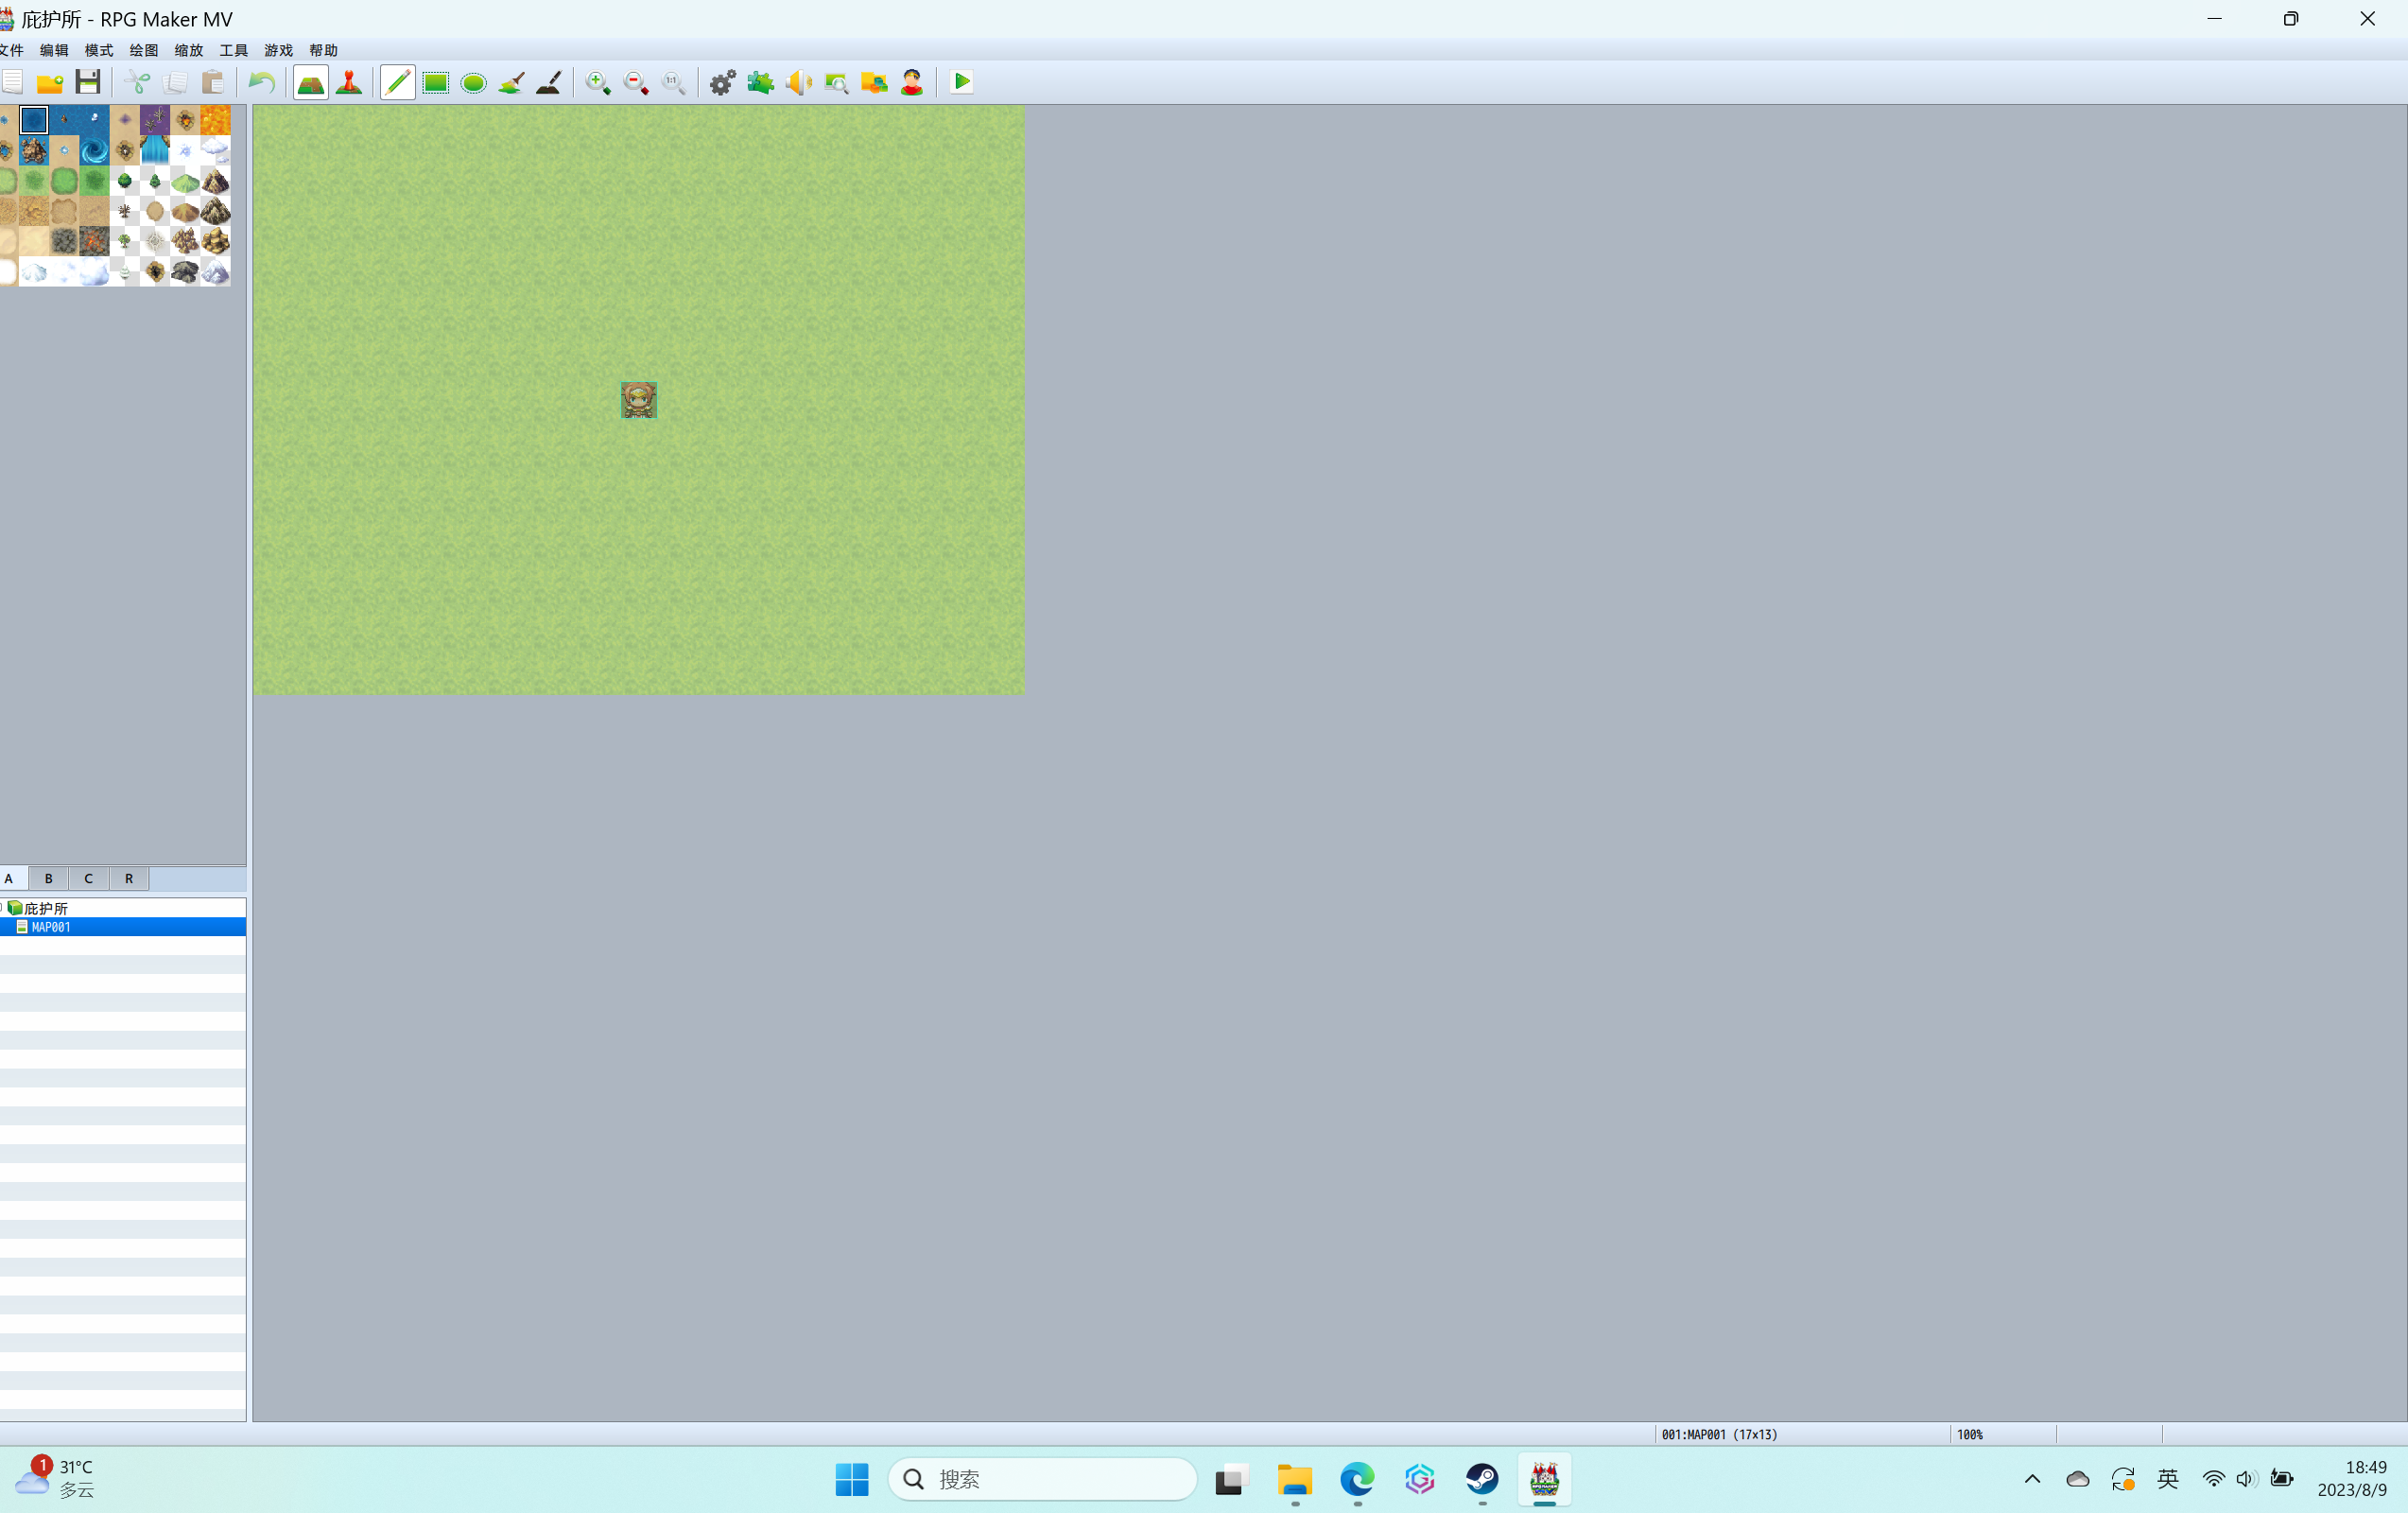Click the player start character on map
Viewport: 2408px width, 1513px height.
pos(639,400)
